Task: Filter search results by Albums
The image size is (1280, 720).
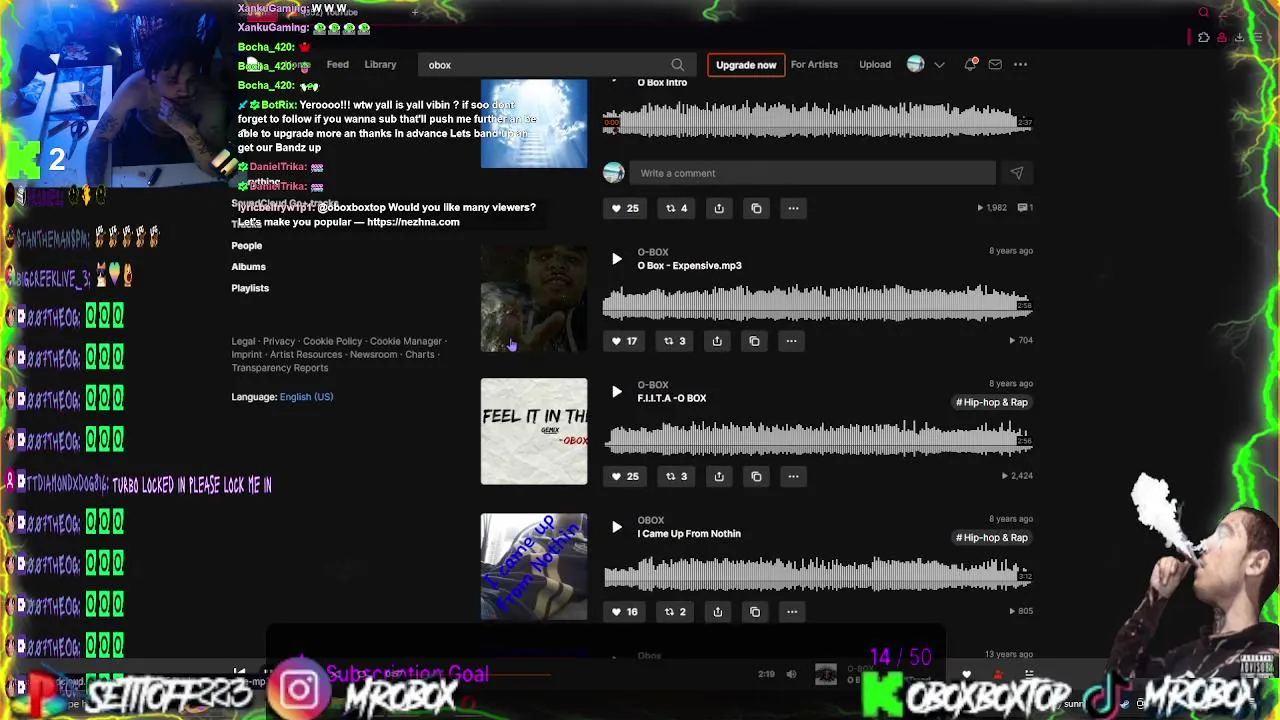Action: click(249, 267)
